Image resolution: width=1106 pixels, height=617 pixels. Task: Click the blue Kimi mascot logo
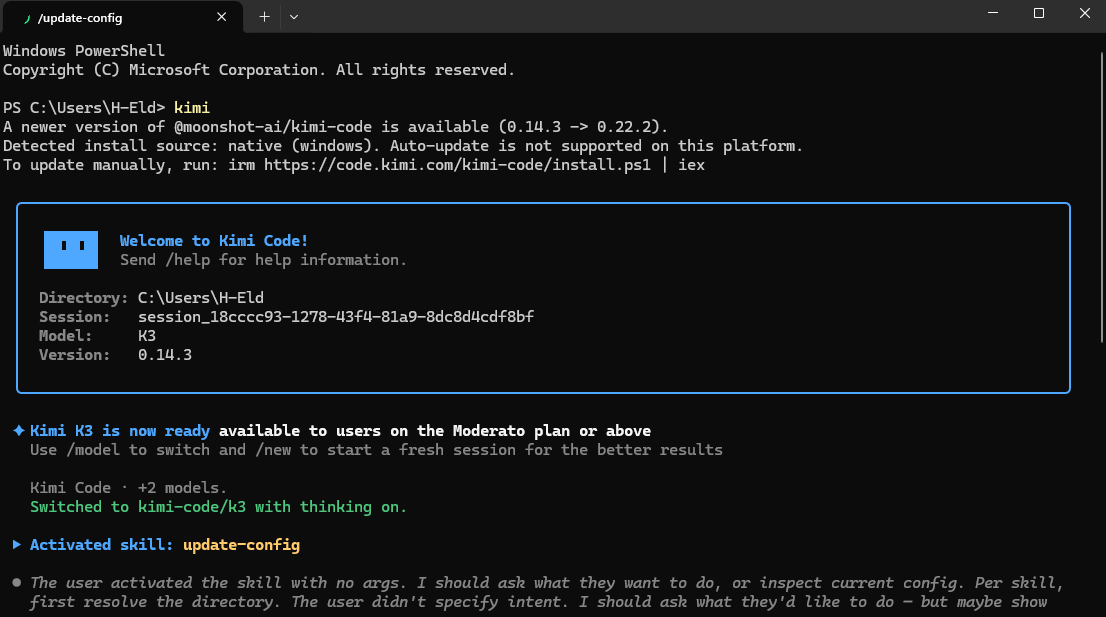[x=71, y=250]
